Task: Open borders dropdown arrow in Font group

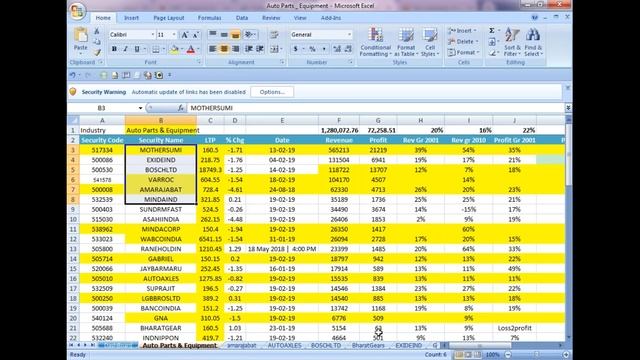Action: click(164, 49)
